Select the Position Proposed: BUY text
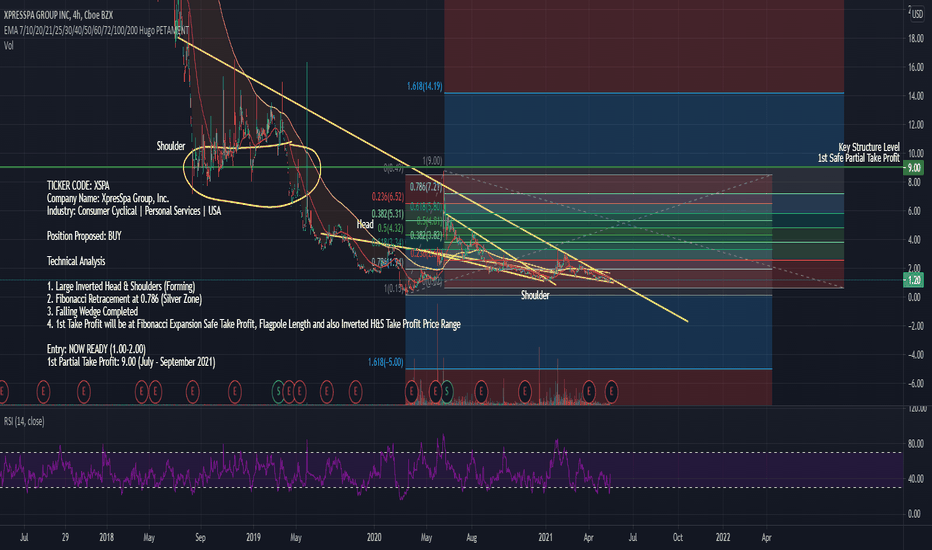 tap(84, 235)
